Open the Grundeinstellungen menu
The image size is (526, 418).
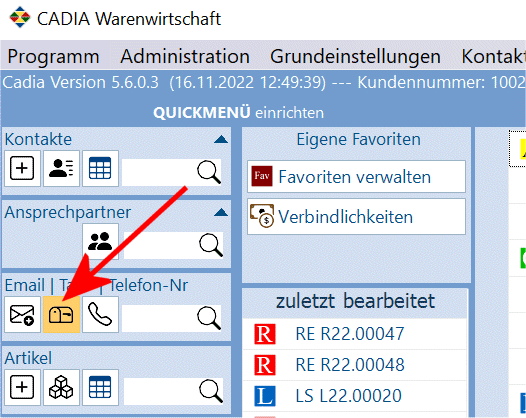[355, 56]
